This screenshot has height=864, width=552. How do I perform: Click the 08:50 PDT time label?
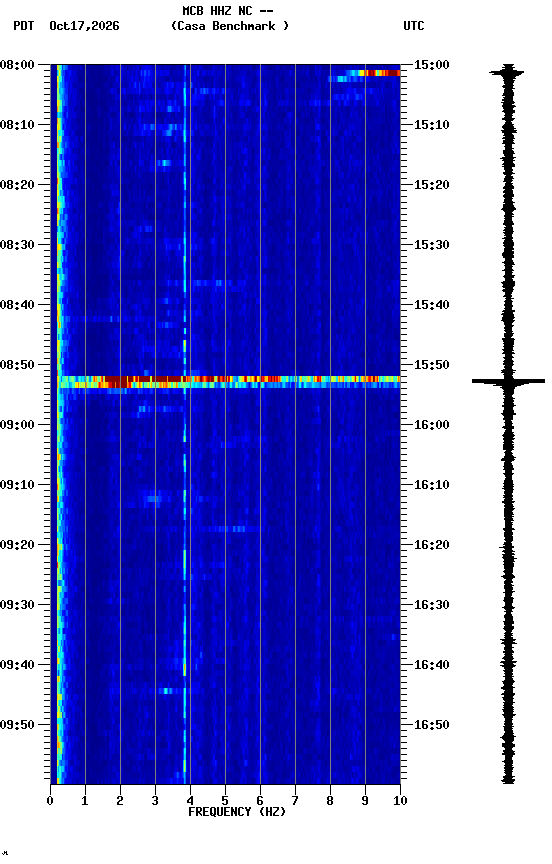pyautogui.click(x=17, y=365)
